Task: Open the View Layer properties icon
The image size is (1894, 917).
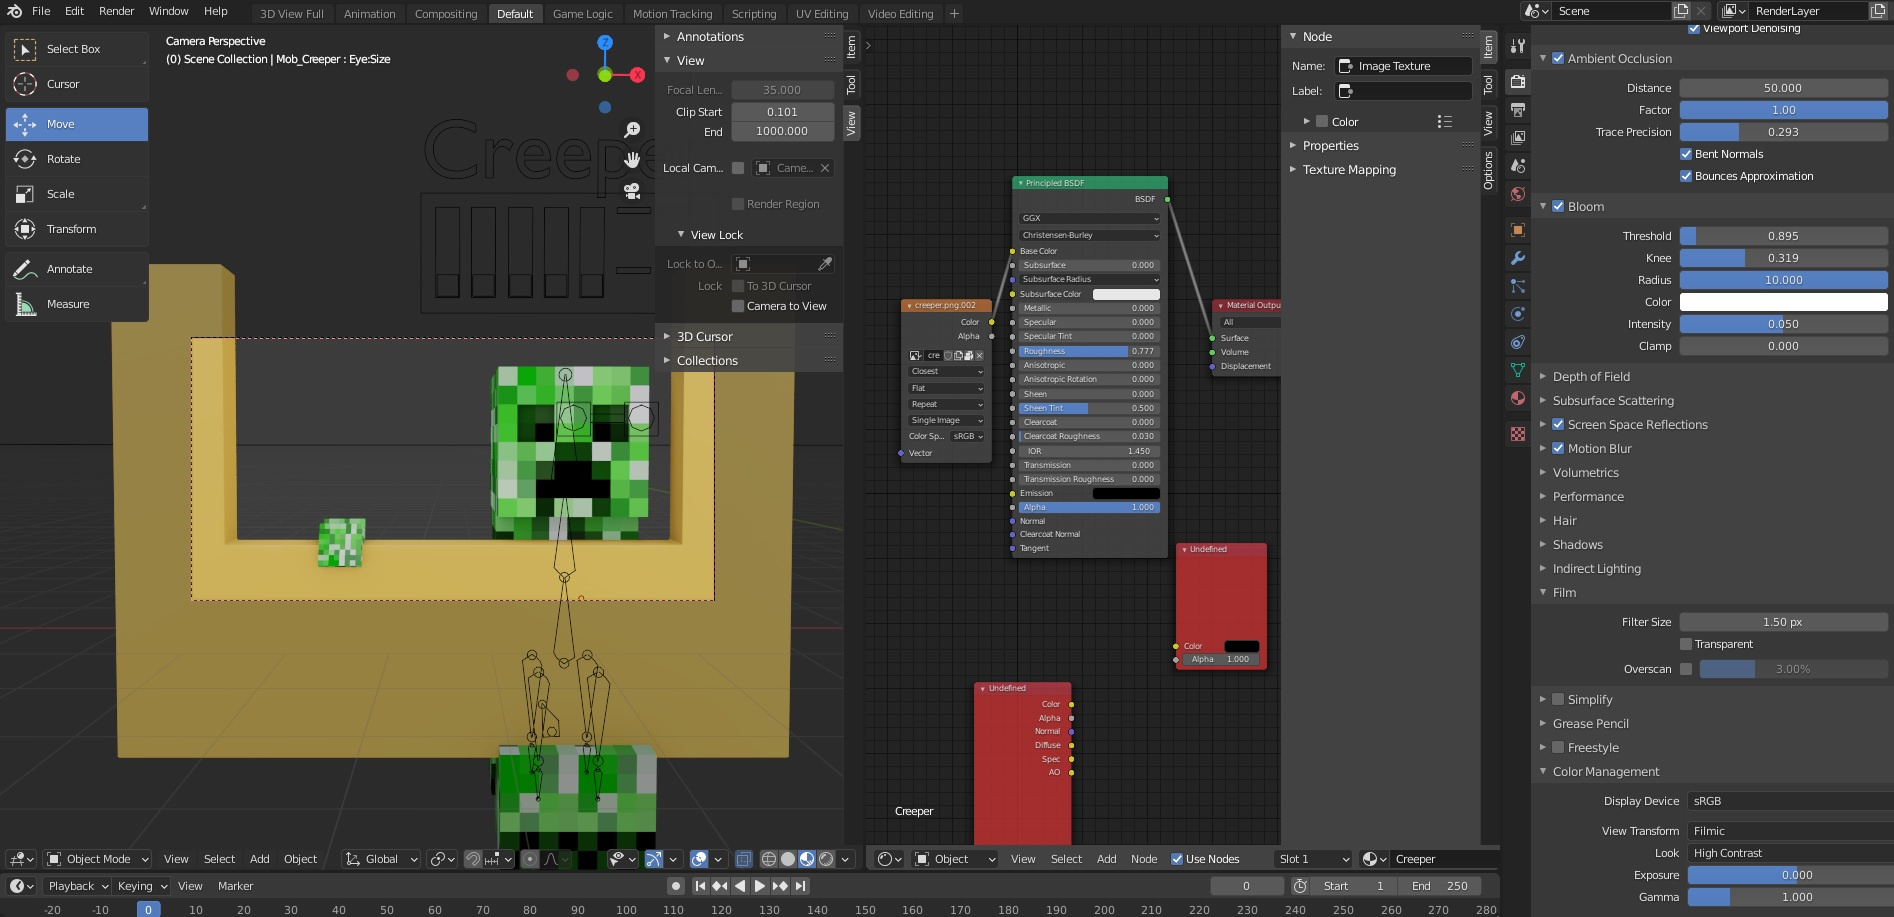Action: coord(1518,138)
